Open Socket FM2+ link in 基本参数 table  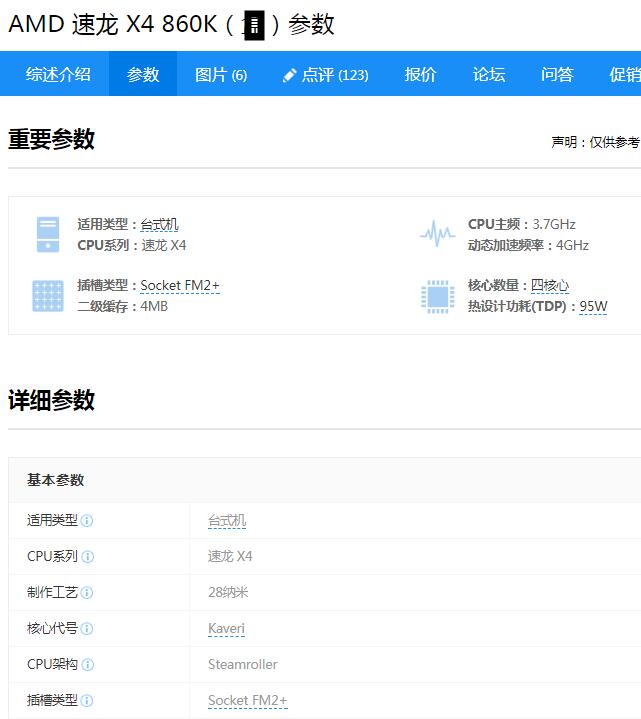pyautogui.click(x=248, y=700)
